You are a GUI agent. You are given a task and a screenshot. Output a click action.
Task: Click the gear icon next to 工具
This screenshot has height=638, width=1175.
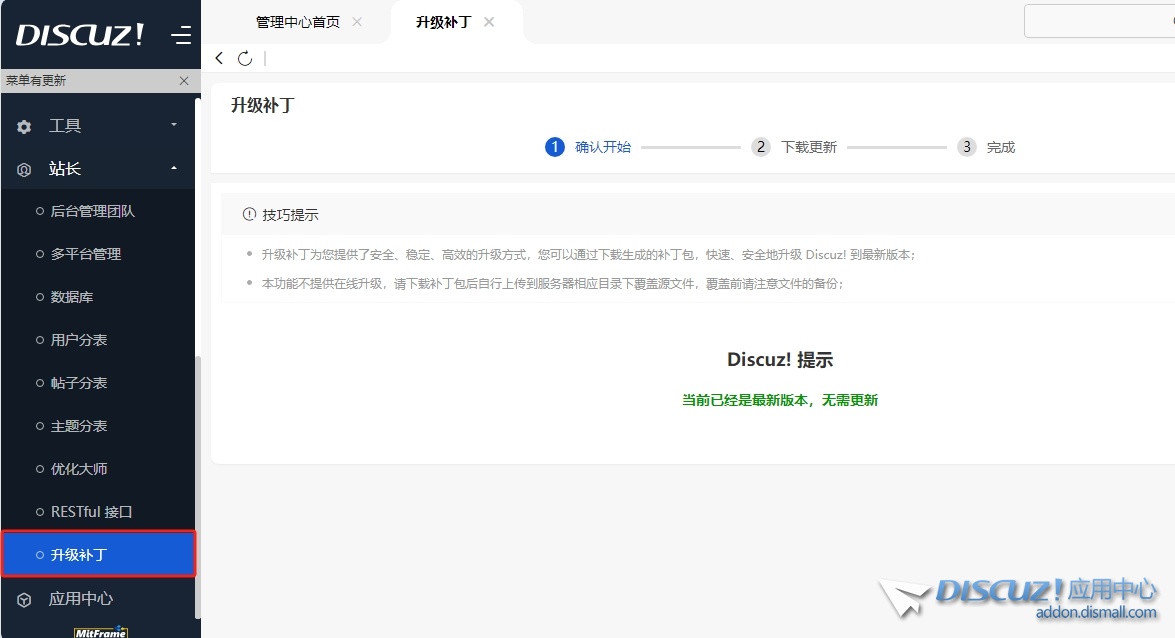[24, 127]
